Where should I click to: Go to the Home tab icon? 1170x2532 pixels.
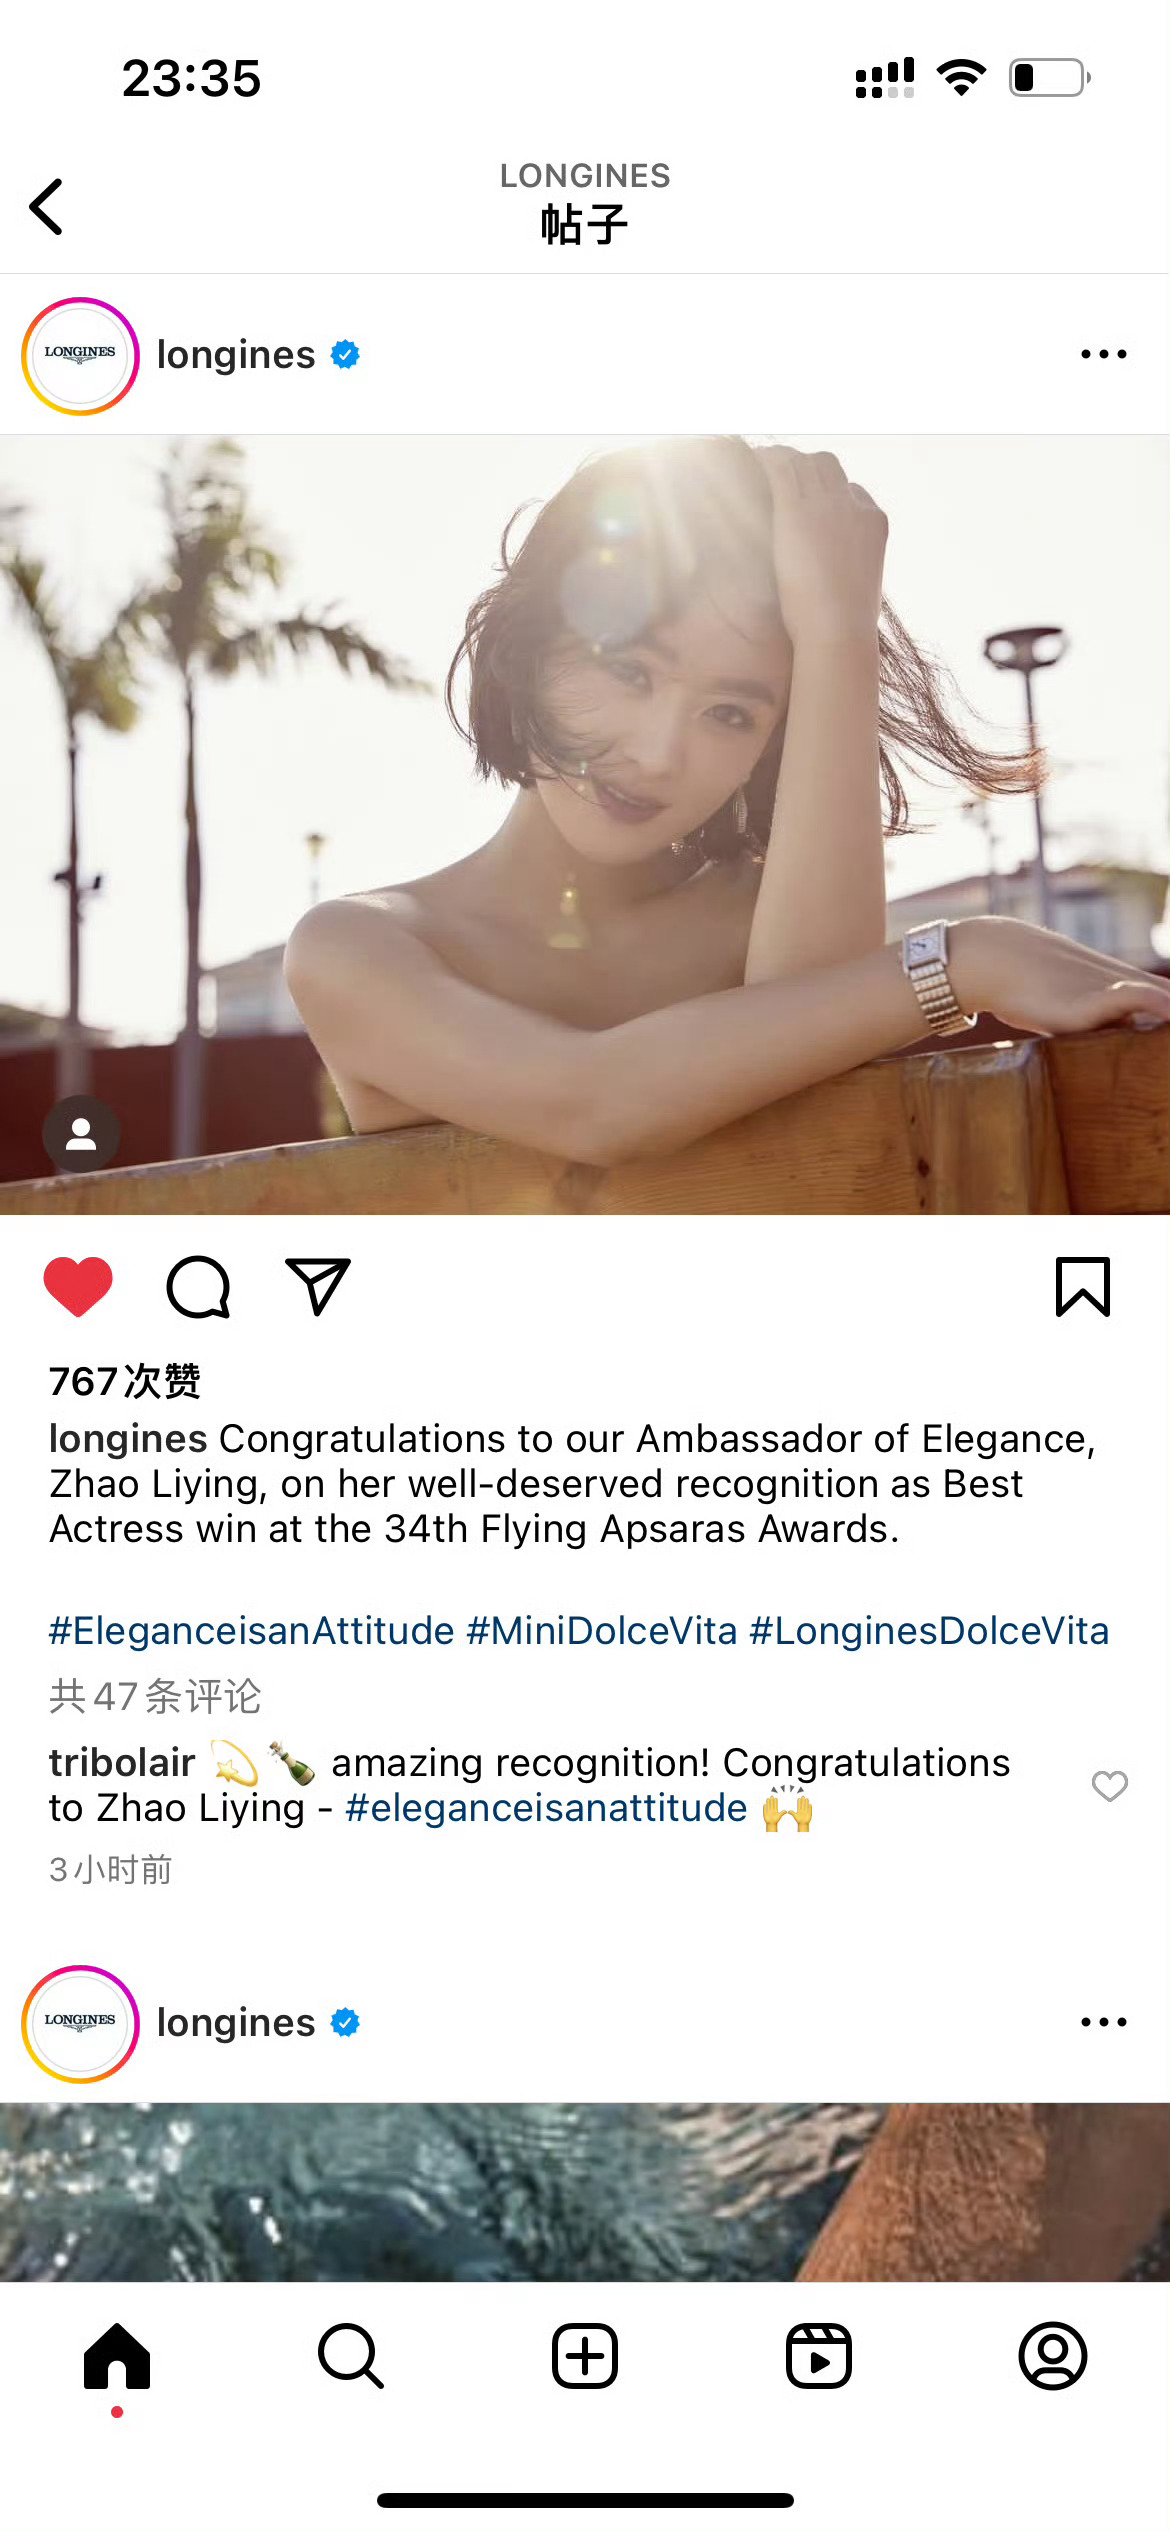(x=117, y=2356)
